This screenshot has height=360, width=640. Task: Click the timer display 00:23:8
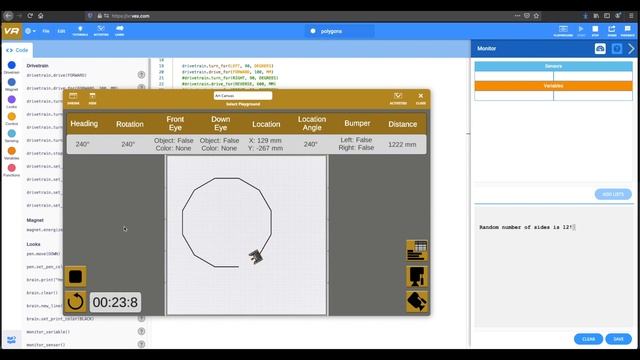coord(115,302)
